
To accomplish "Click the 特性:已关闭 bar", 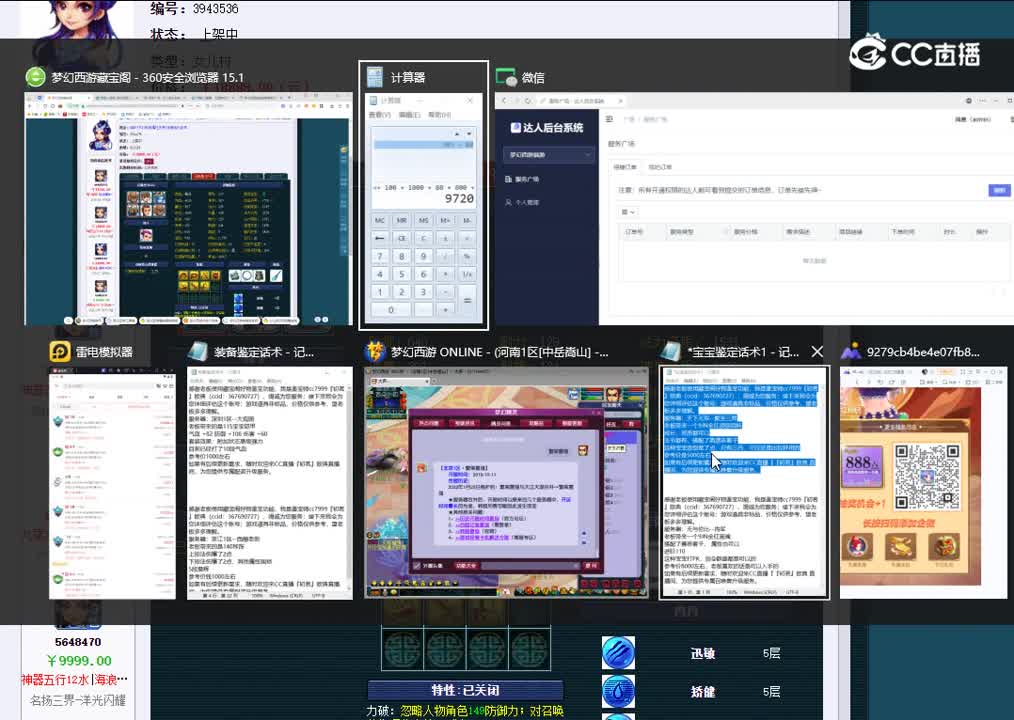I will pos(465,690).
